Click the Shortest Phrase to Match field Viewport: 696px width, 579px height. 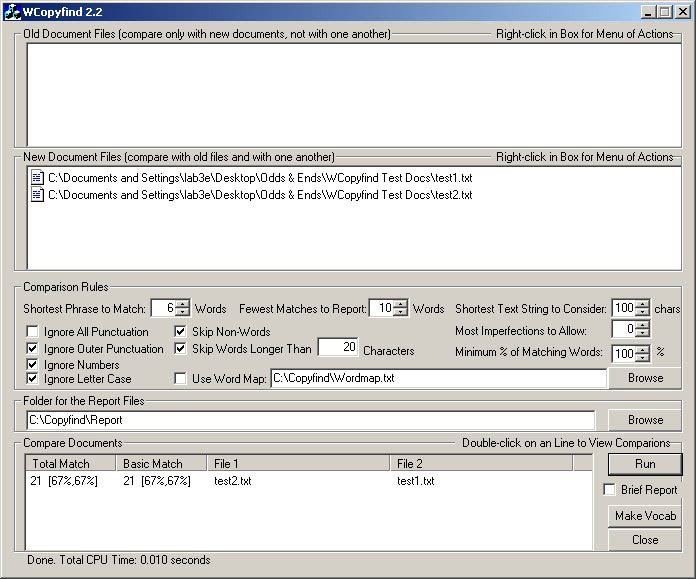163,308
